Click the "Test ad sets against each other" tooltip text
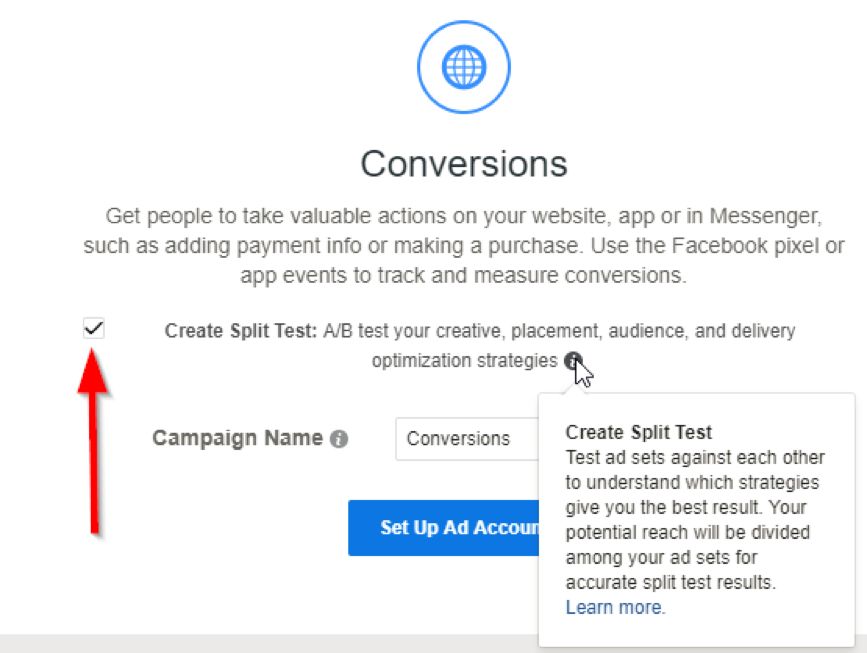This screenshot has height=653, width=867. (695, 520)
